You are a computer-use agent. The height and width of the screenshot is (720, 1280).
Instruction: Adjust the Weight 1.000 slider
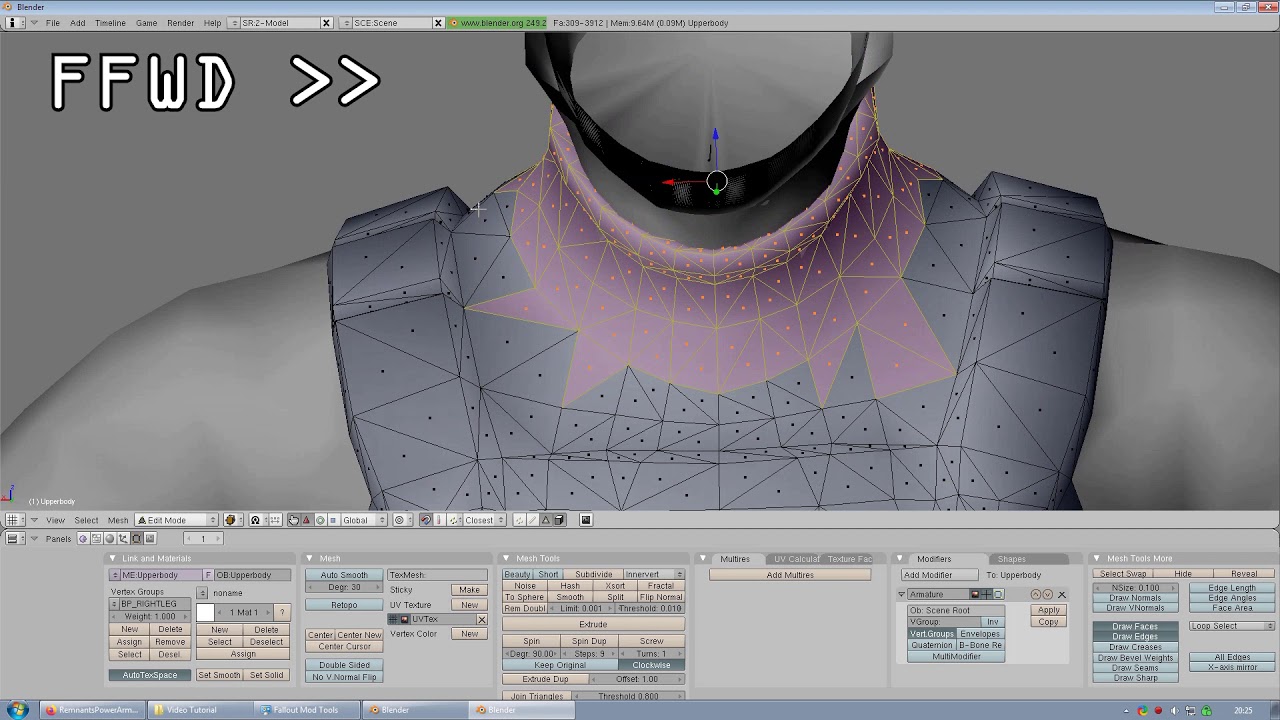click(150, 616)
